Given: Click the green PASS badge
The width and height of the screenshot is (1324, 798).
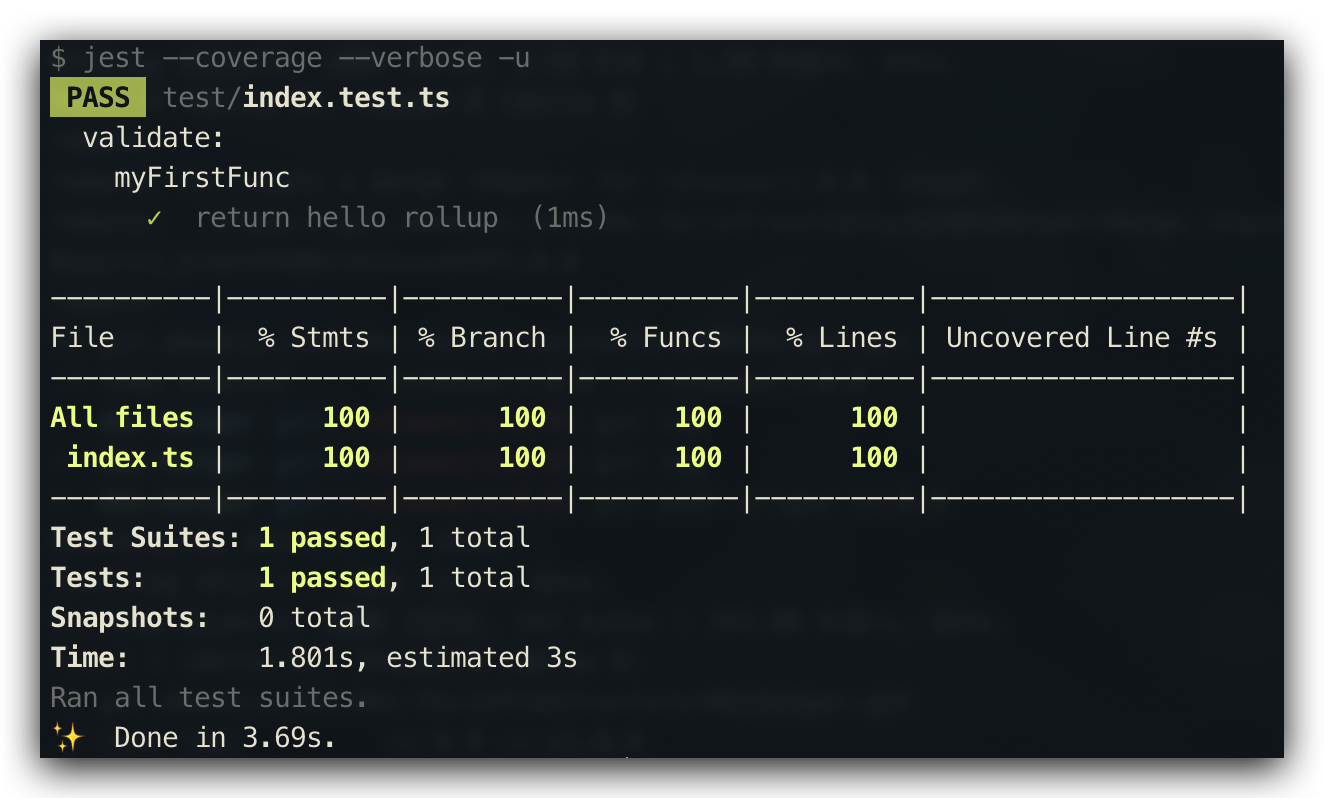Looking at the screenshot, I should click(x=98, y=98).
